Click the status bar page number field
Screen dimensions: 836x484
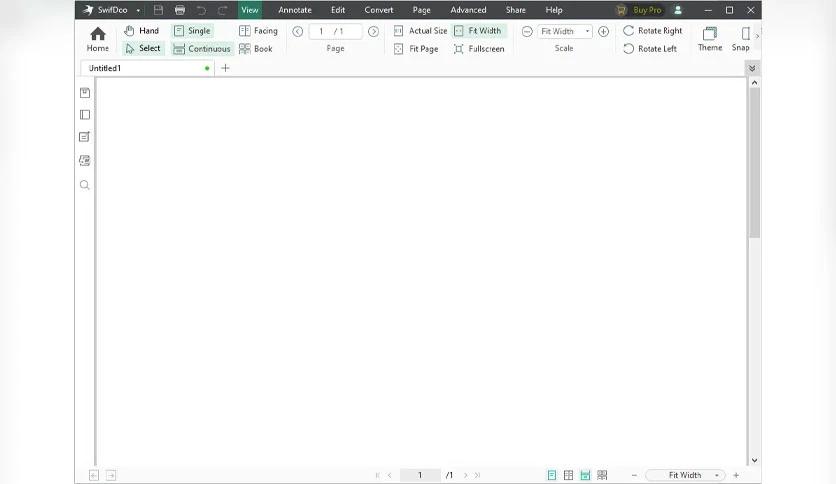(x=420, y=475)
